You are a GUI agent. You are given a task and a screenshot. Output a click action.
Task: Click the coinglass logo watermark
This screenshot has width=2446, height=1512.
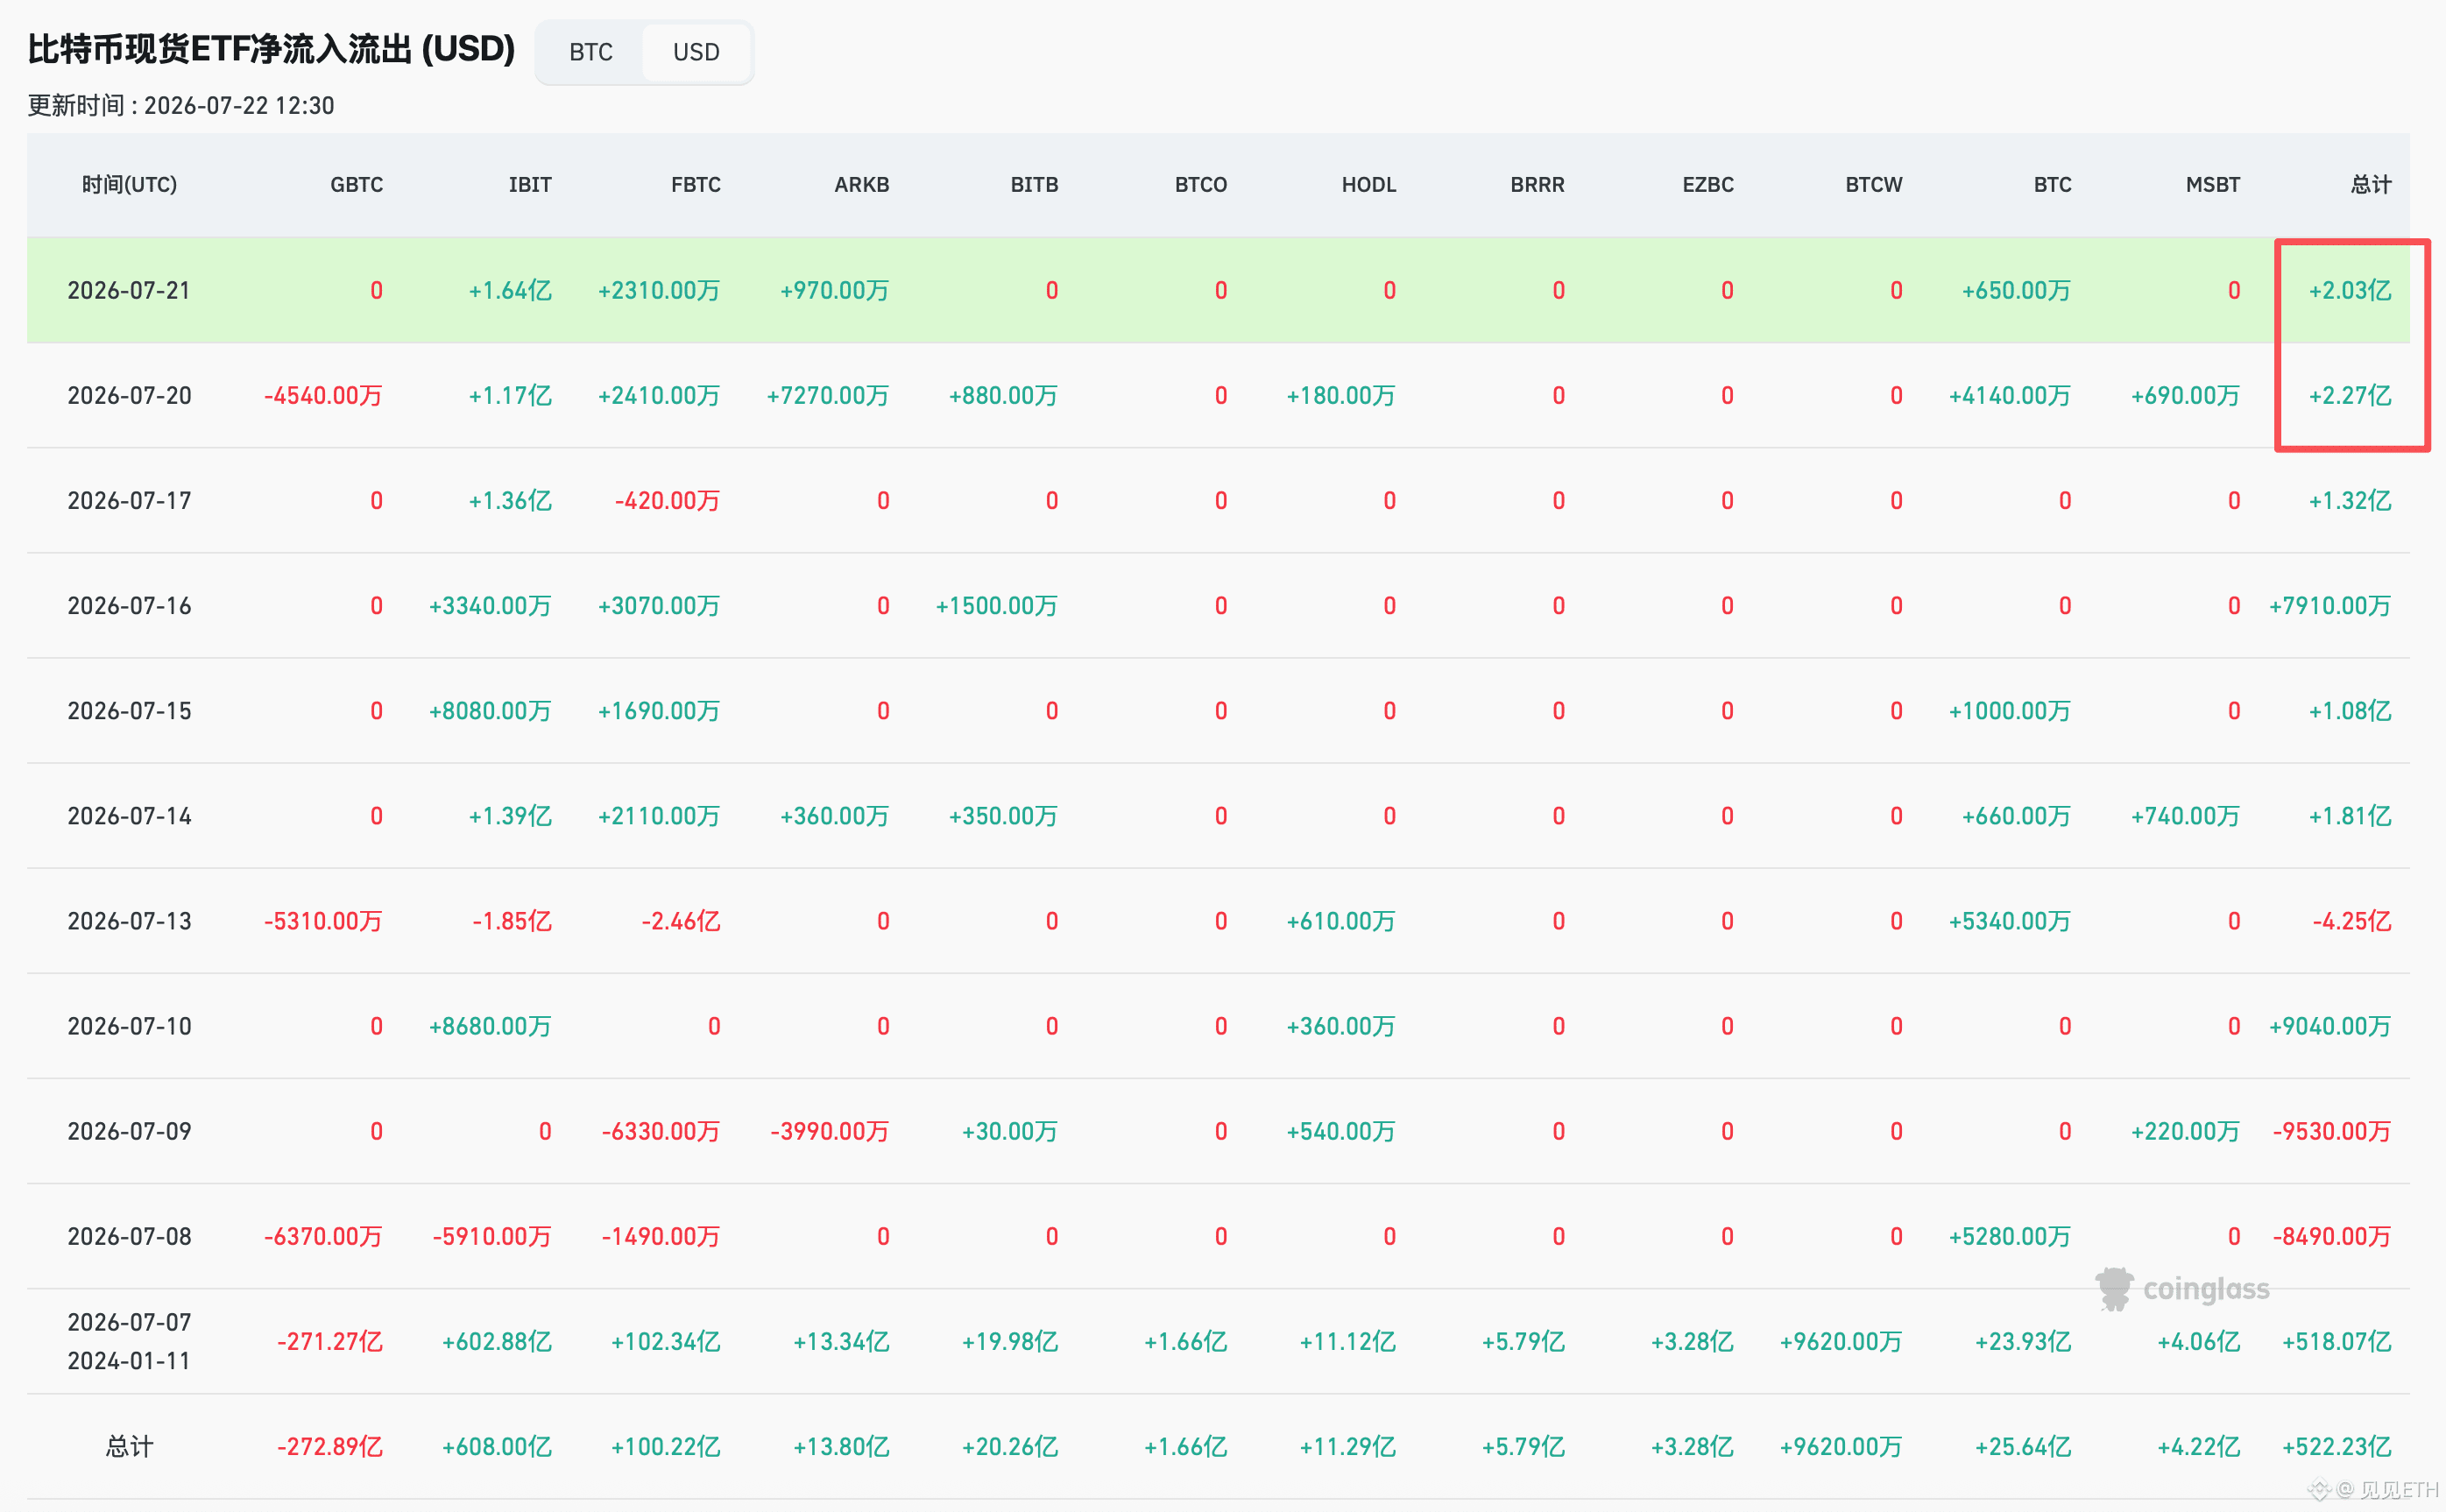pos(2182,1289)
